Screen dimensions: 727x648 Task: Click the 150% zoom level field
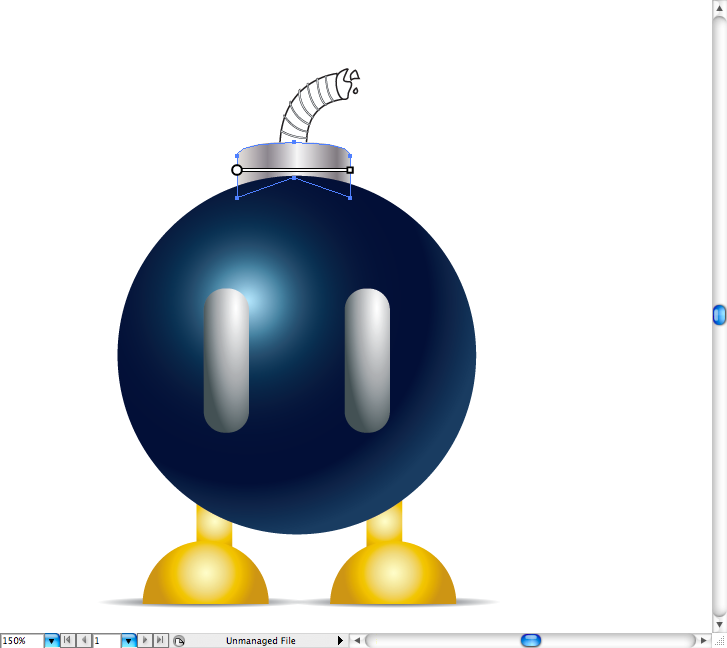tap(21, 640)
